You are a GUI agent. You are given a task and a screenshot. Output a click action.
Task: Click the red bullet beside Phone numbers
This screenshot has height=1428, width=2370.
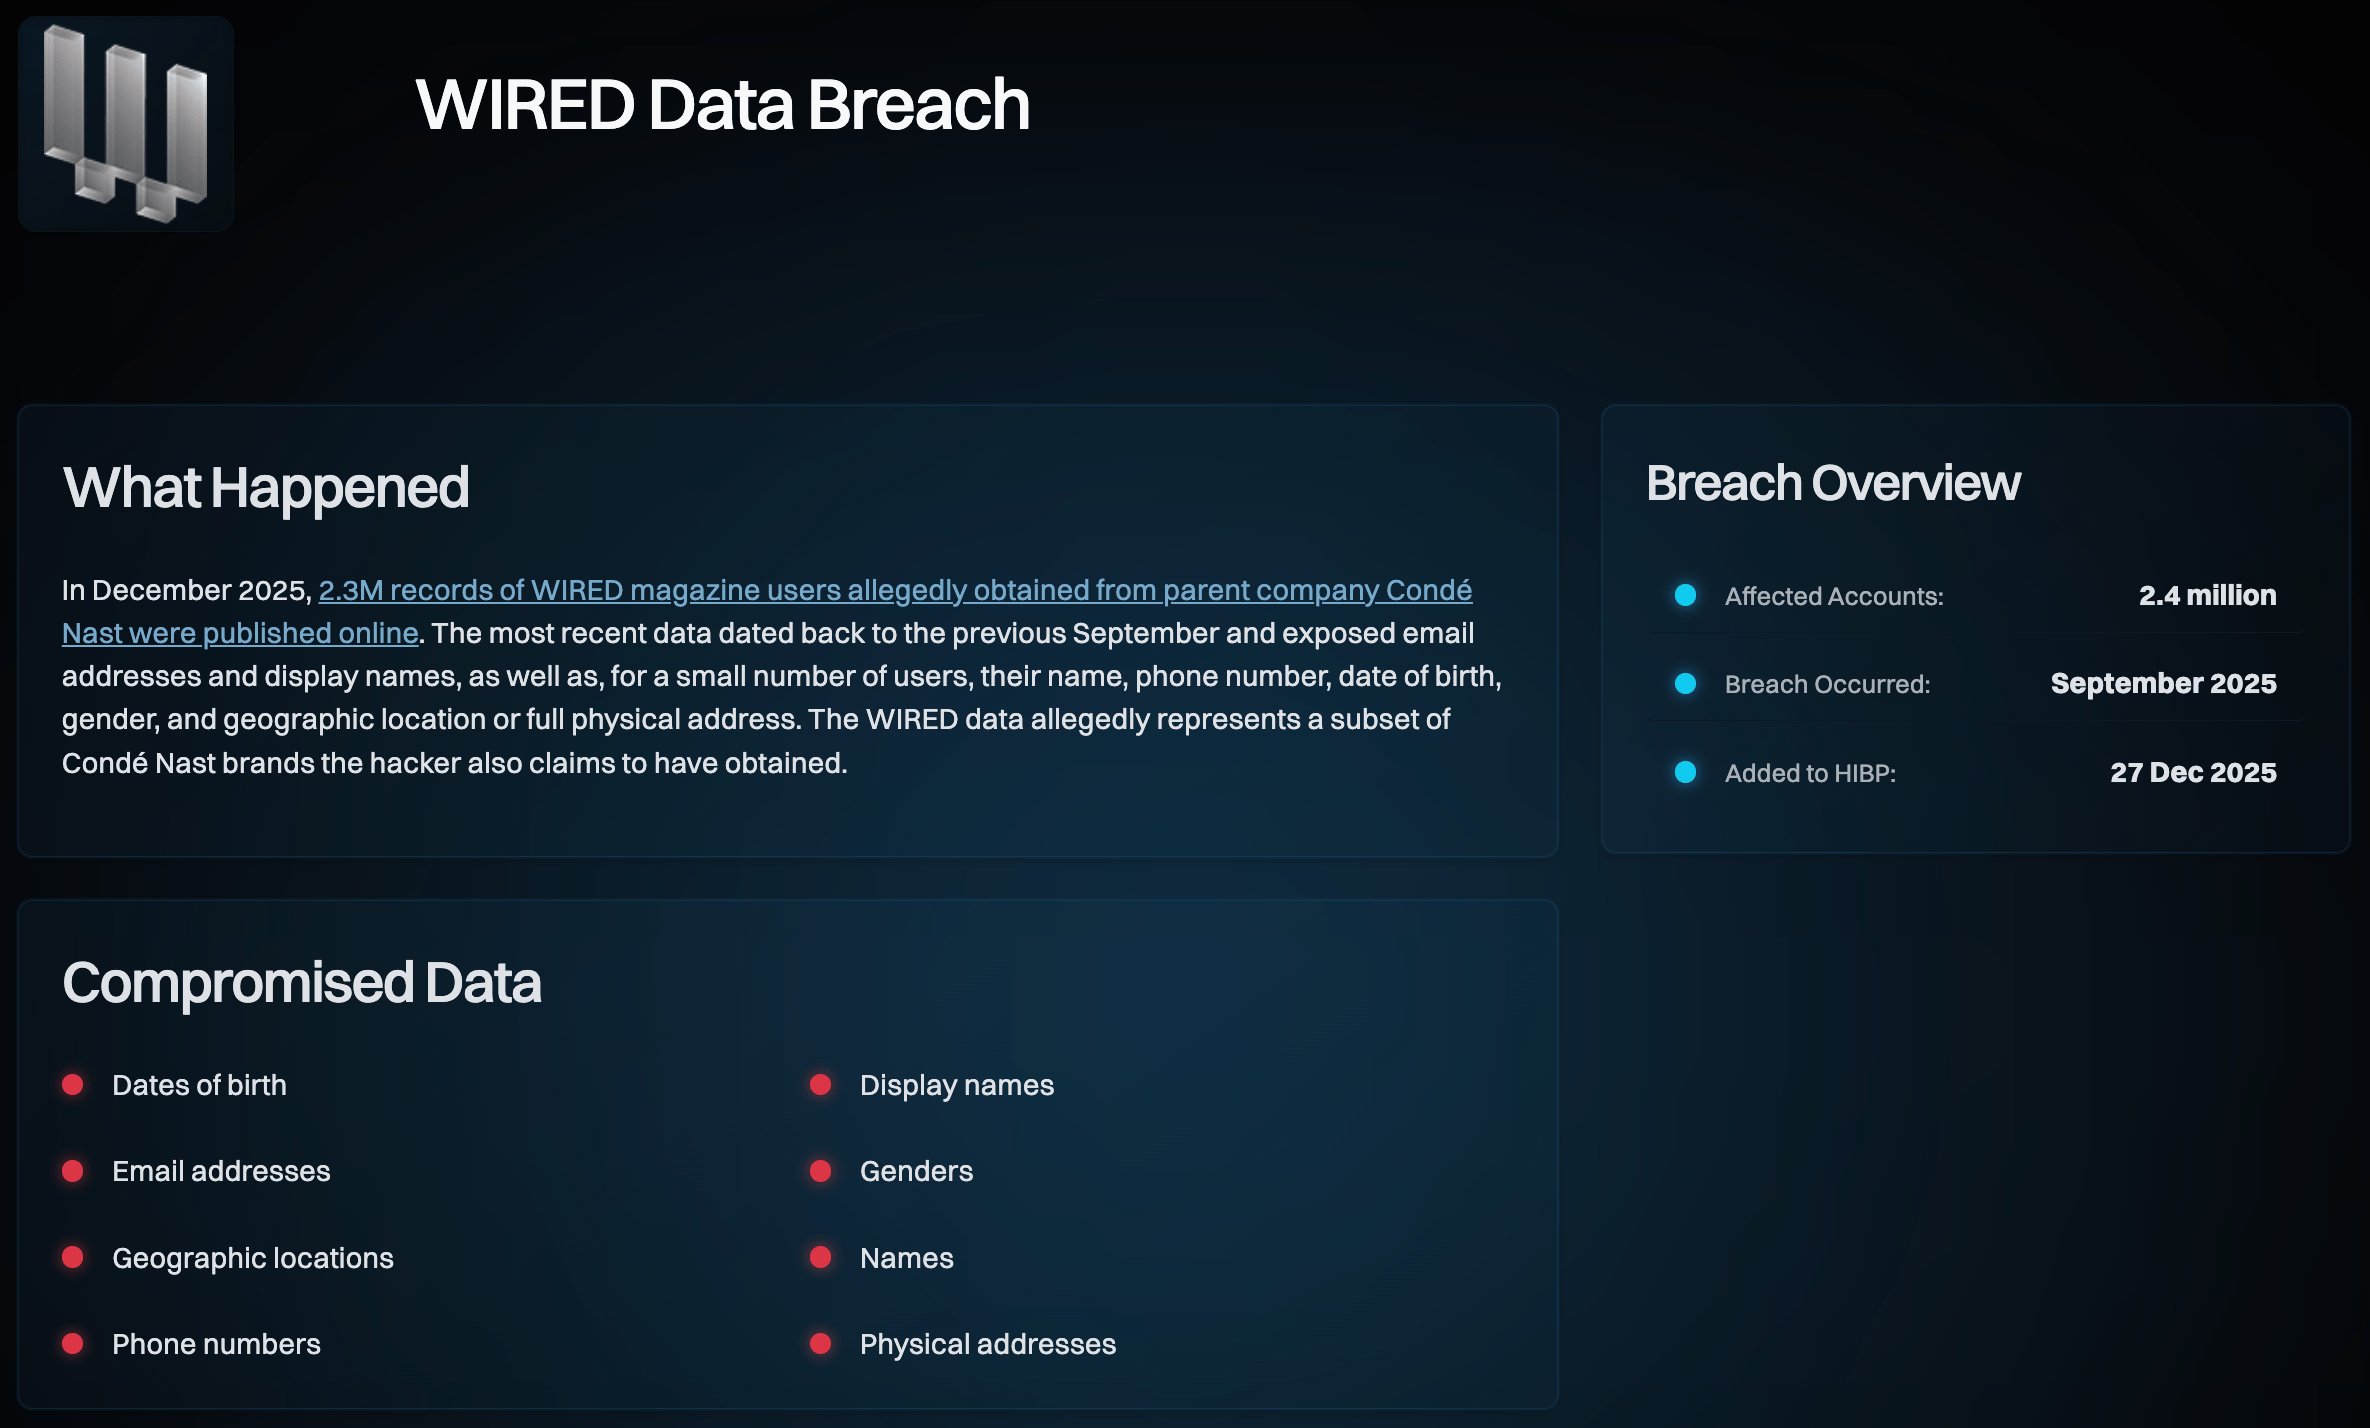coord(74,1344)
